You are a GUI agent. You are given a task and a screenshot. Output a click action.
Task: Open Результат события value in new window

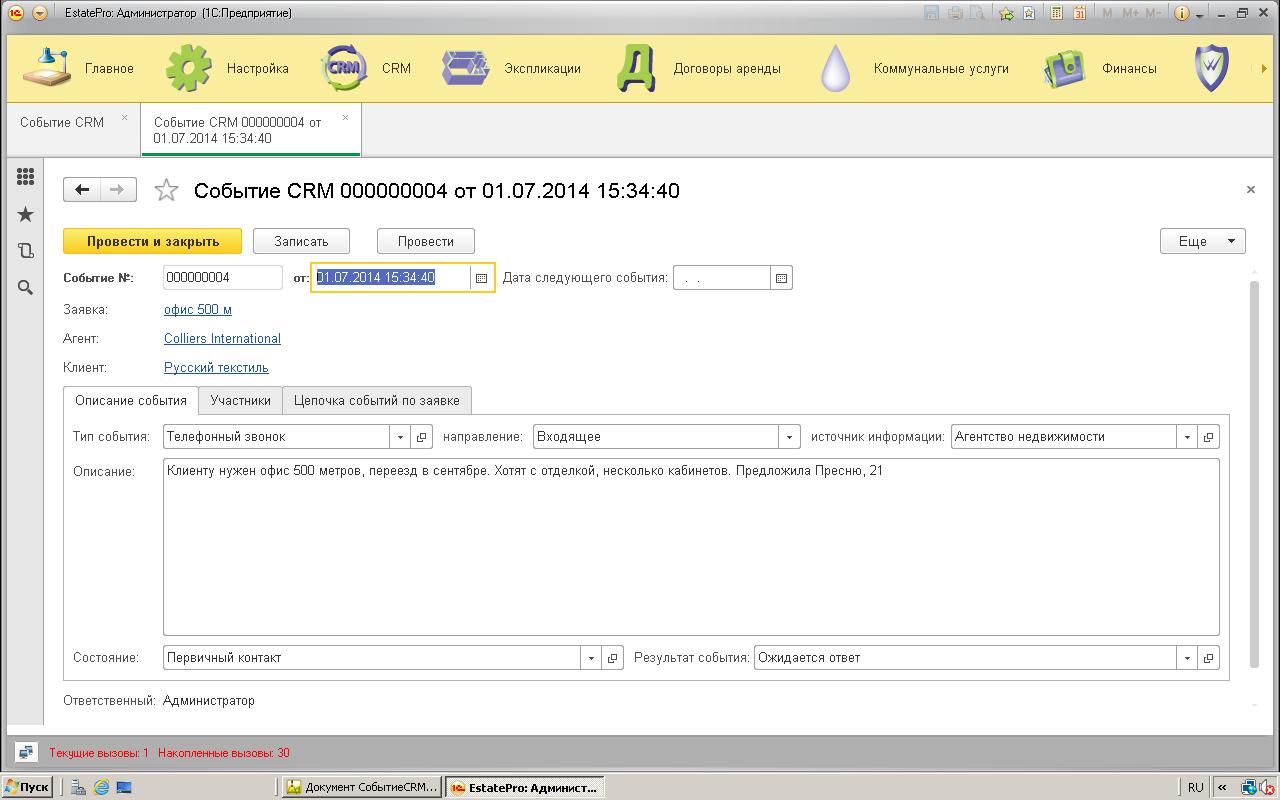(1208, 658)
